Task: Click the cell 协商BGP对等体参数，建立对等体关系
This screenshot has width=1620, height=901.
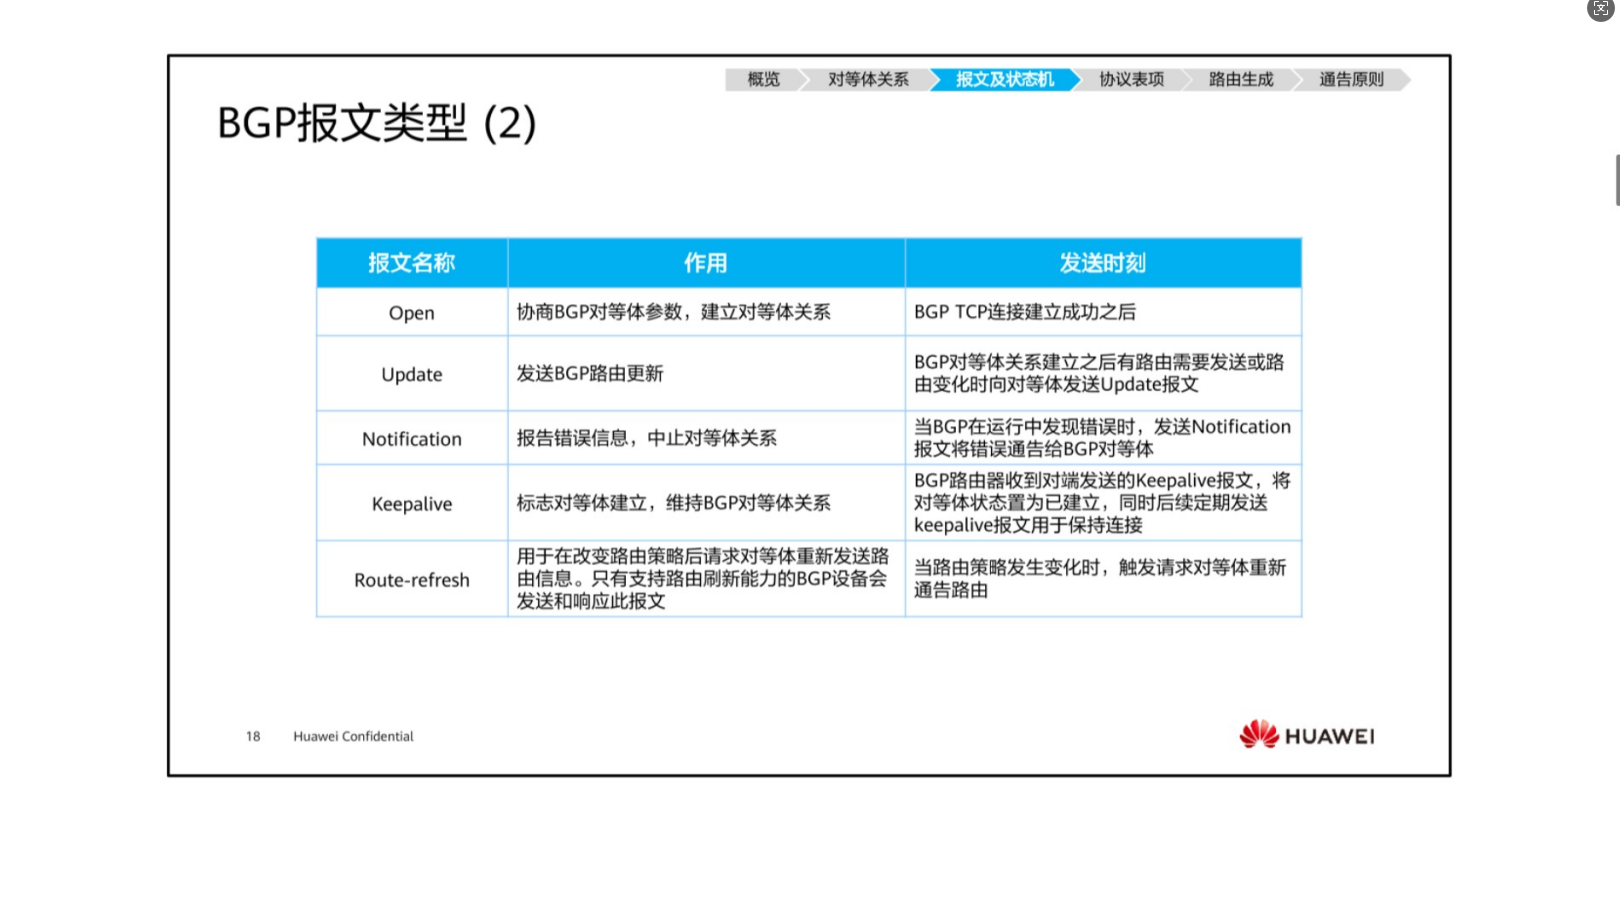Action: click(x=706, y=312)
